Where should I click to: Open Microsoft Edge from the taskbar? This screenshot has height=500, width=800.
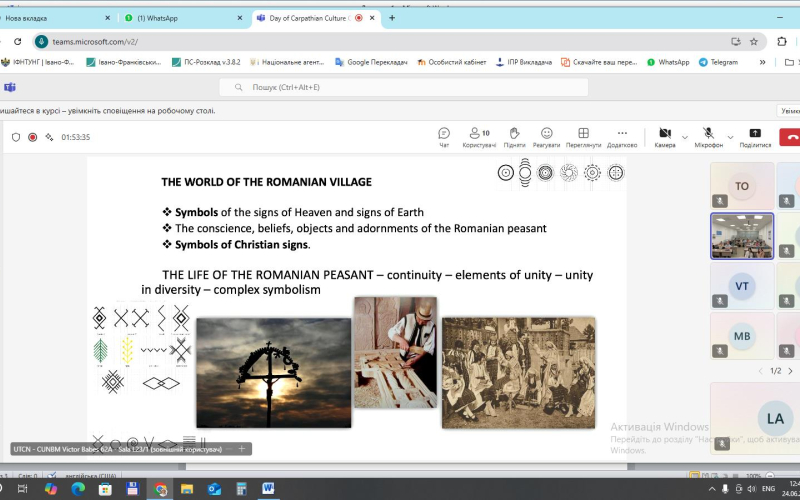tap(78, 489)
